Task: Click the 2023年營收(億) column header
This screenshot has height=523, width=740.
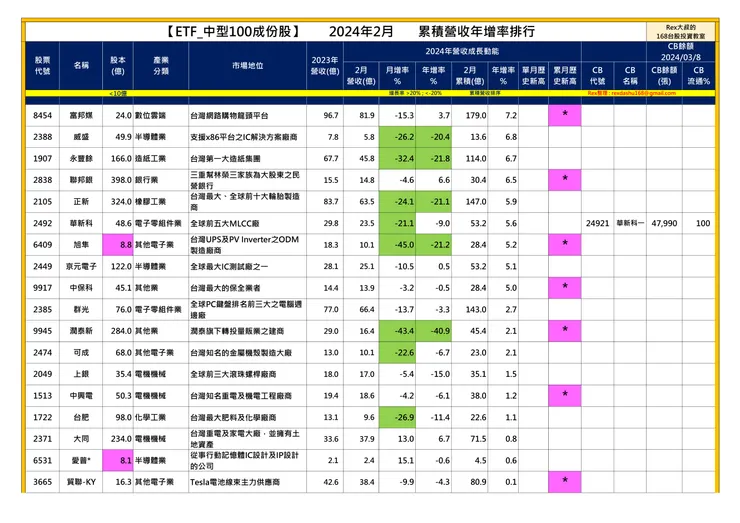Action: coord(325,66)
